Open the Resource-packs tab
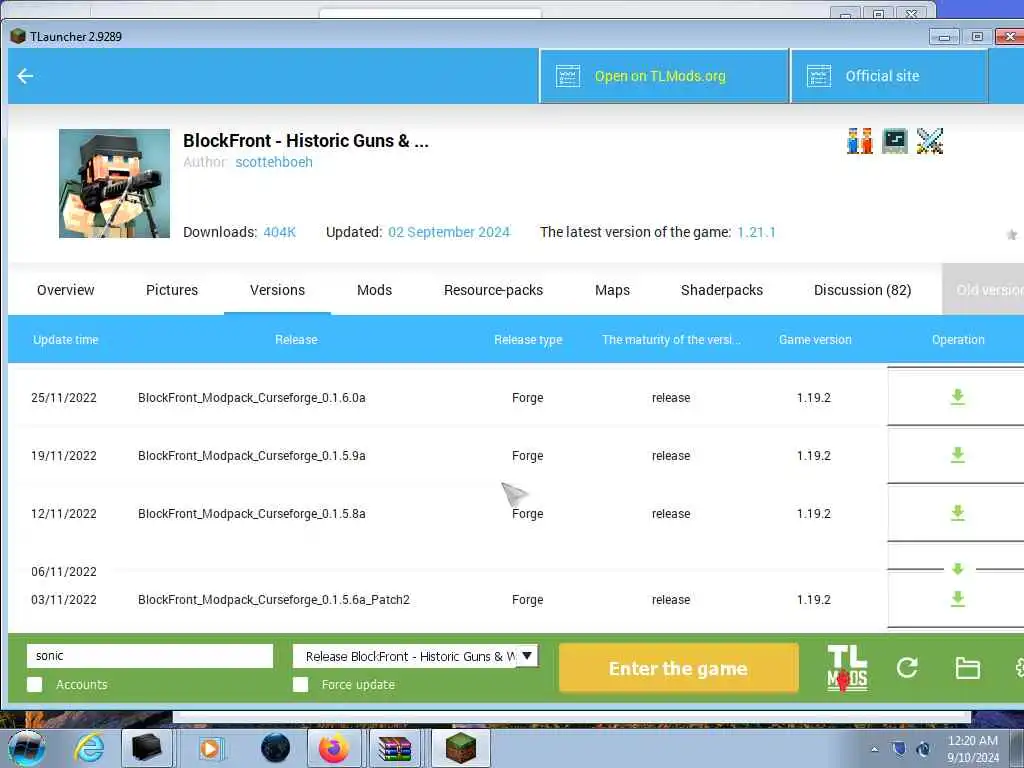Image resolution: width=1024 pixels, height=768 pixels. (494, 290)
